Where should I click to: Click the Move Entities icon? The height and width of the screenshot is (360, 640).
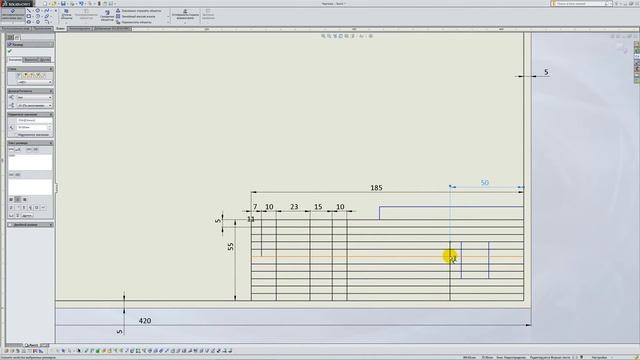118,22
